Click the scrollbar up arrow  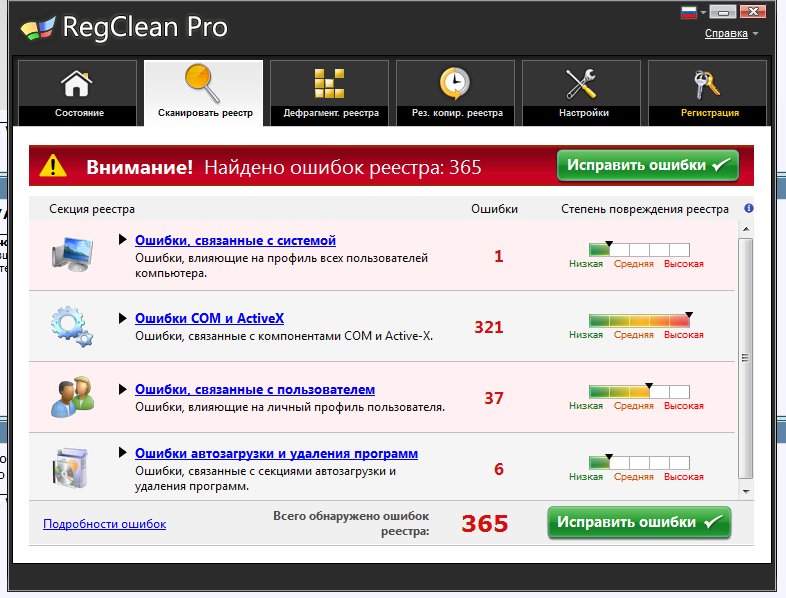[746, 229]
